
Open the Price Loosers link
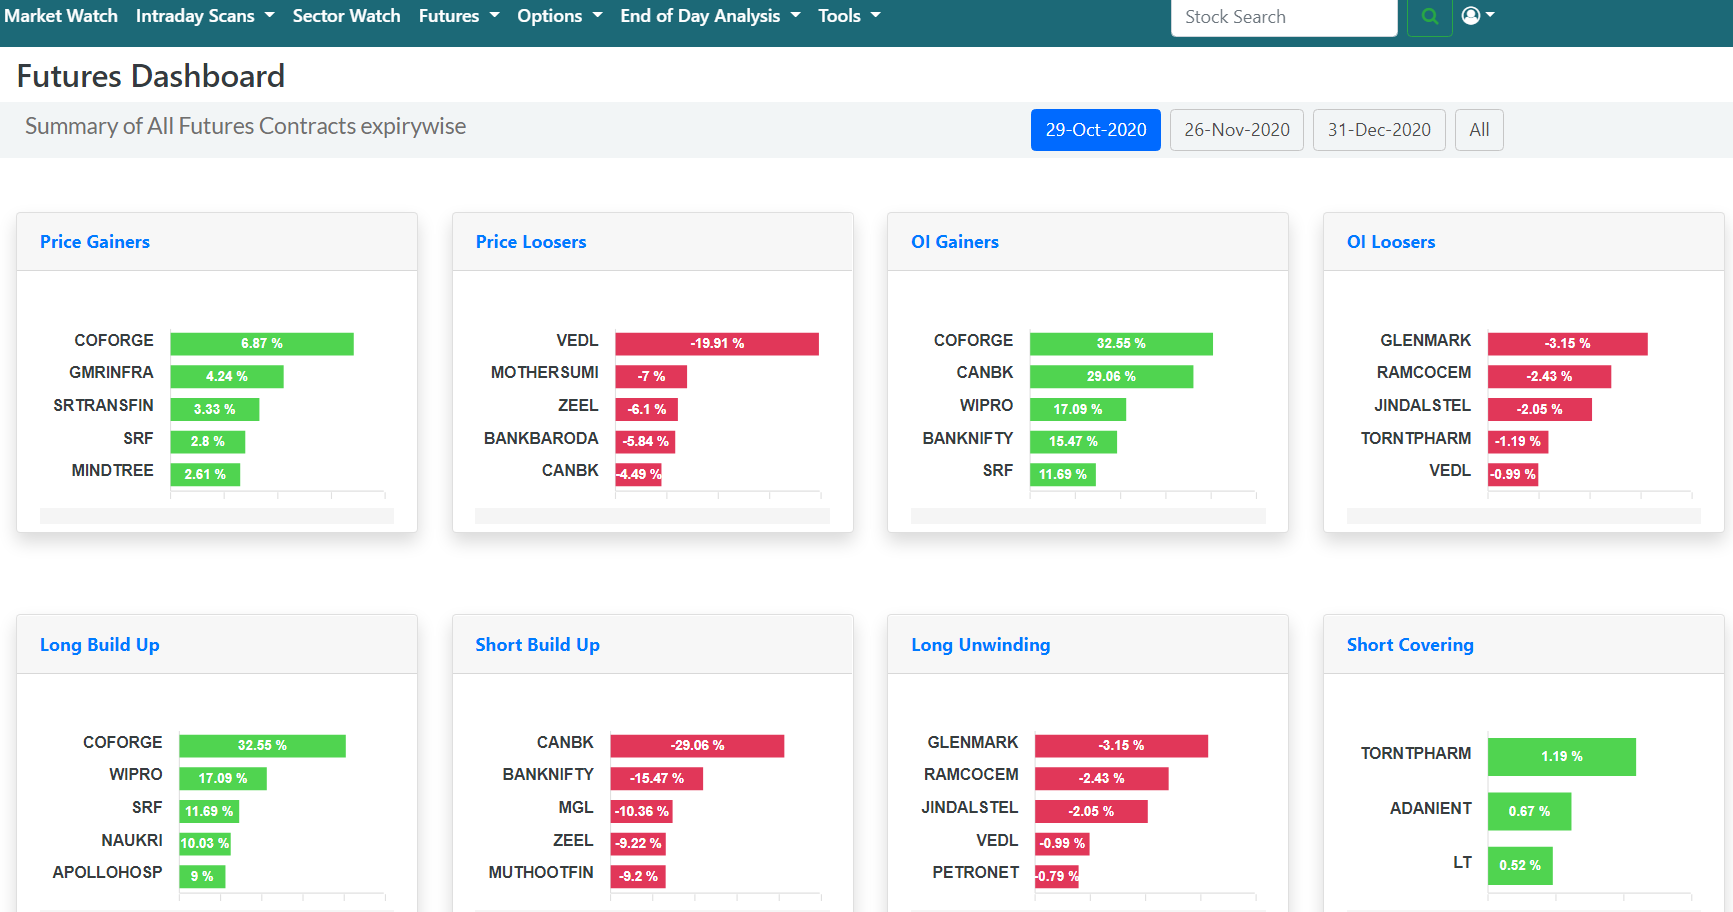point(531,242)
